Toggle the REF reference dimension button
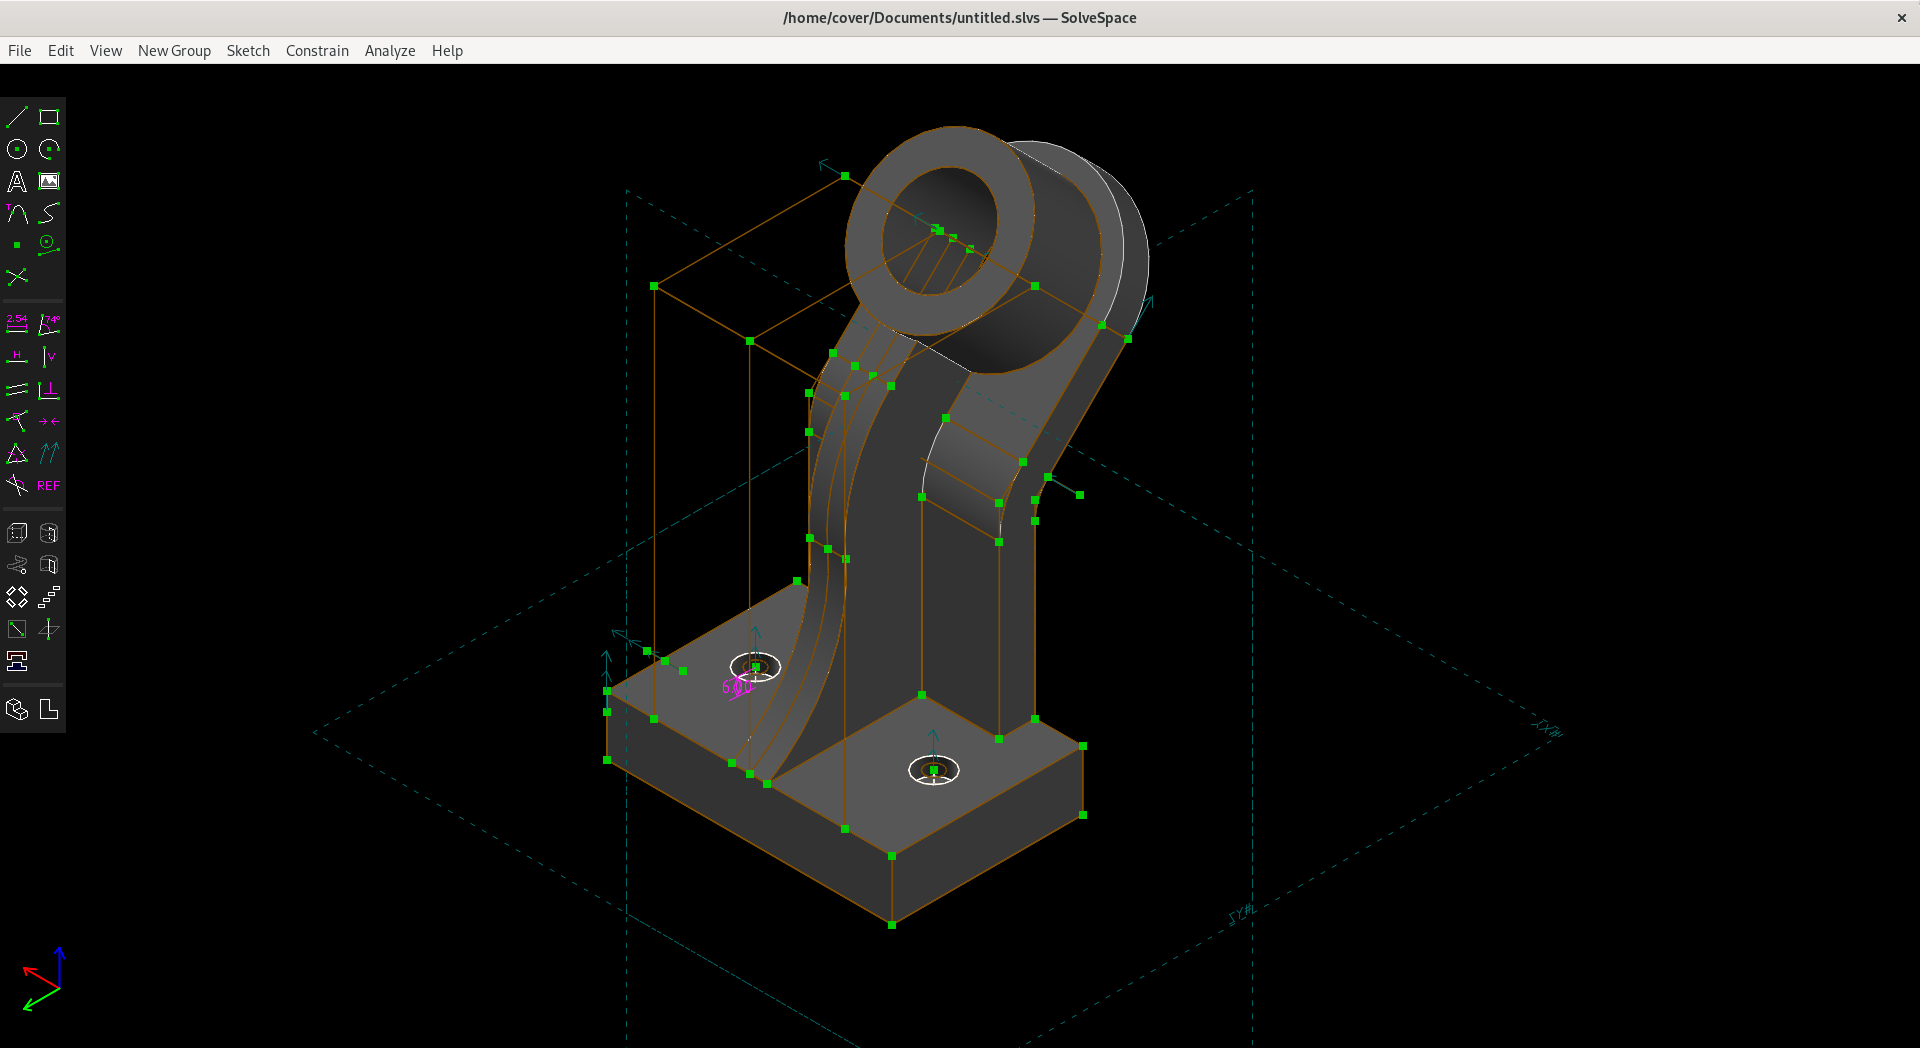This screenshot has width=1920, height=1048. (x=49, y=486)
